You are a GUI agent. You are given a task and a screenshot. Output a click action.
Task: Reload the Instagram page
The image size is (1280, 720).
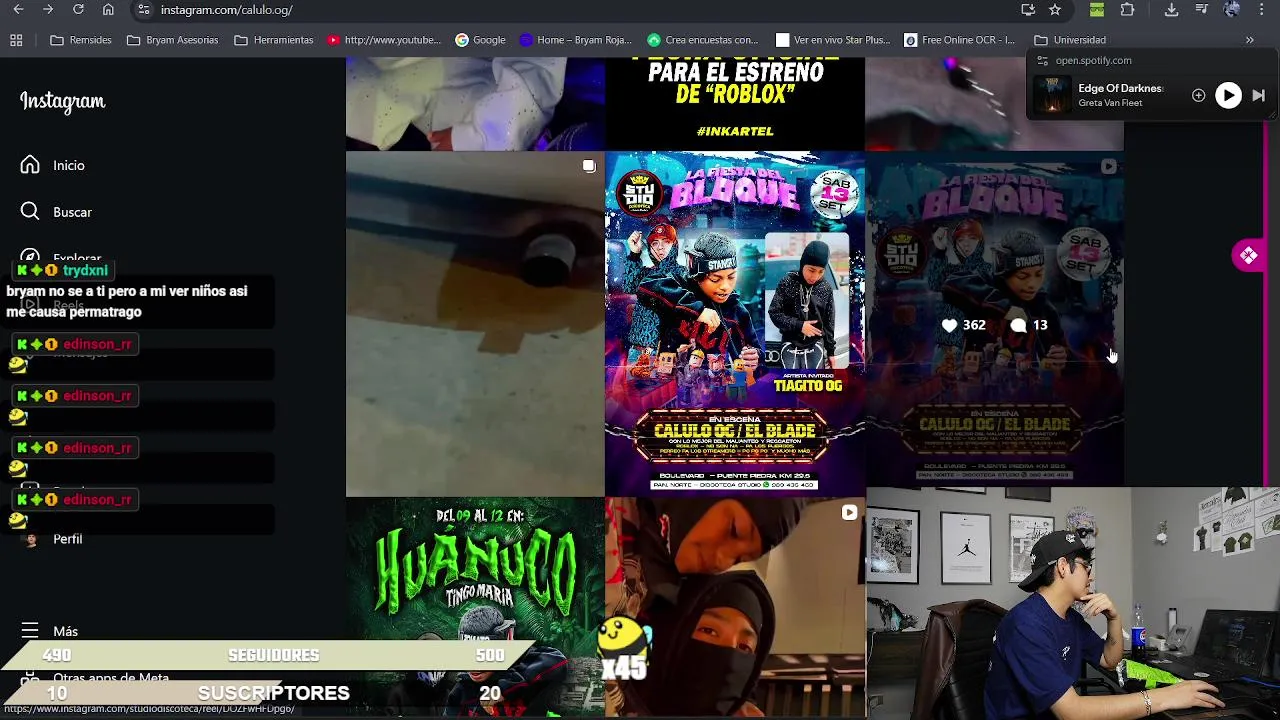coord(78,10)
